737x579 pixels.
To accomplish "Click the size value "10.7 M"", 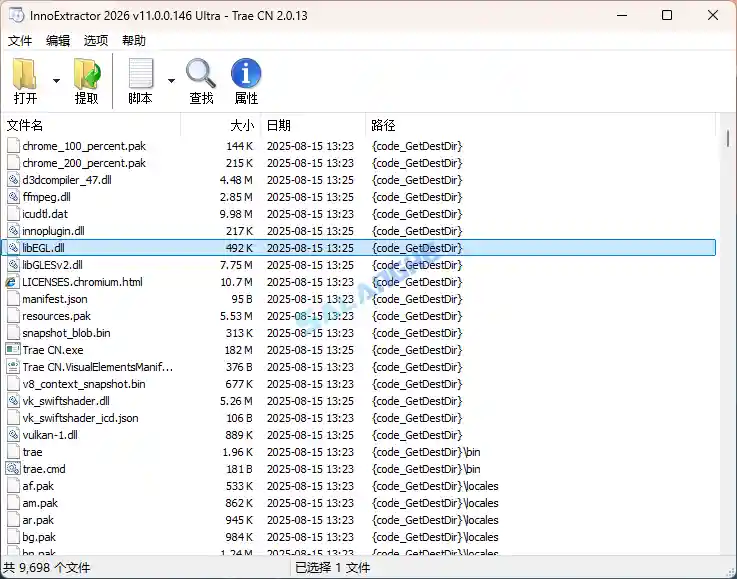I will coord(236,282).
